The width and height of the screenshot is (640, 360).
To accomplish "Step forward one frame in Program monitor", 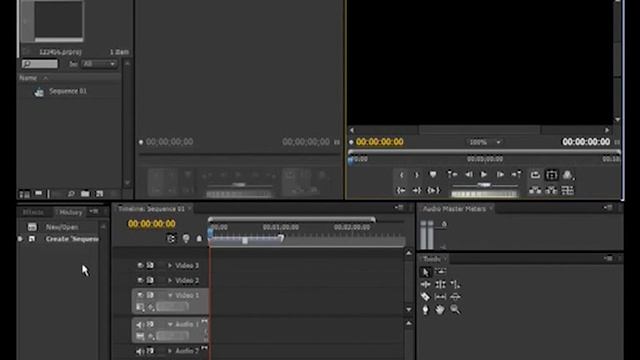I will [x=500, y=175].
